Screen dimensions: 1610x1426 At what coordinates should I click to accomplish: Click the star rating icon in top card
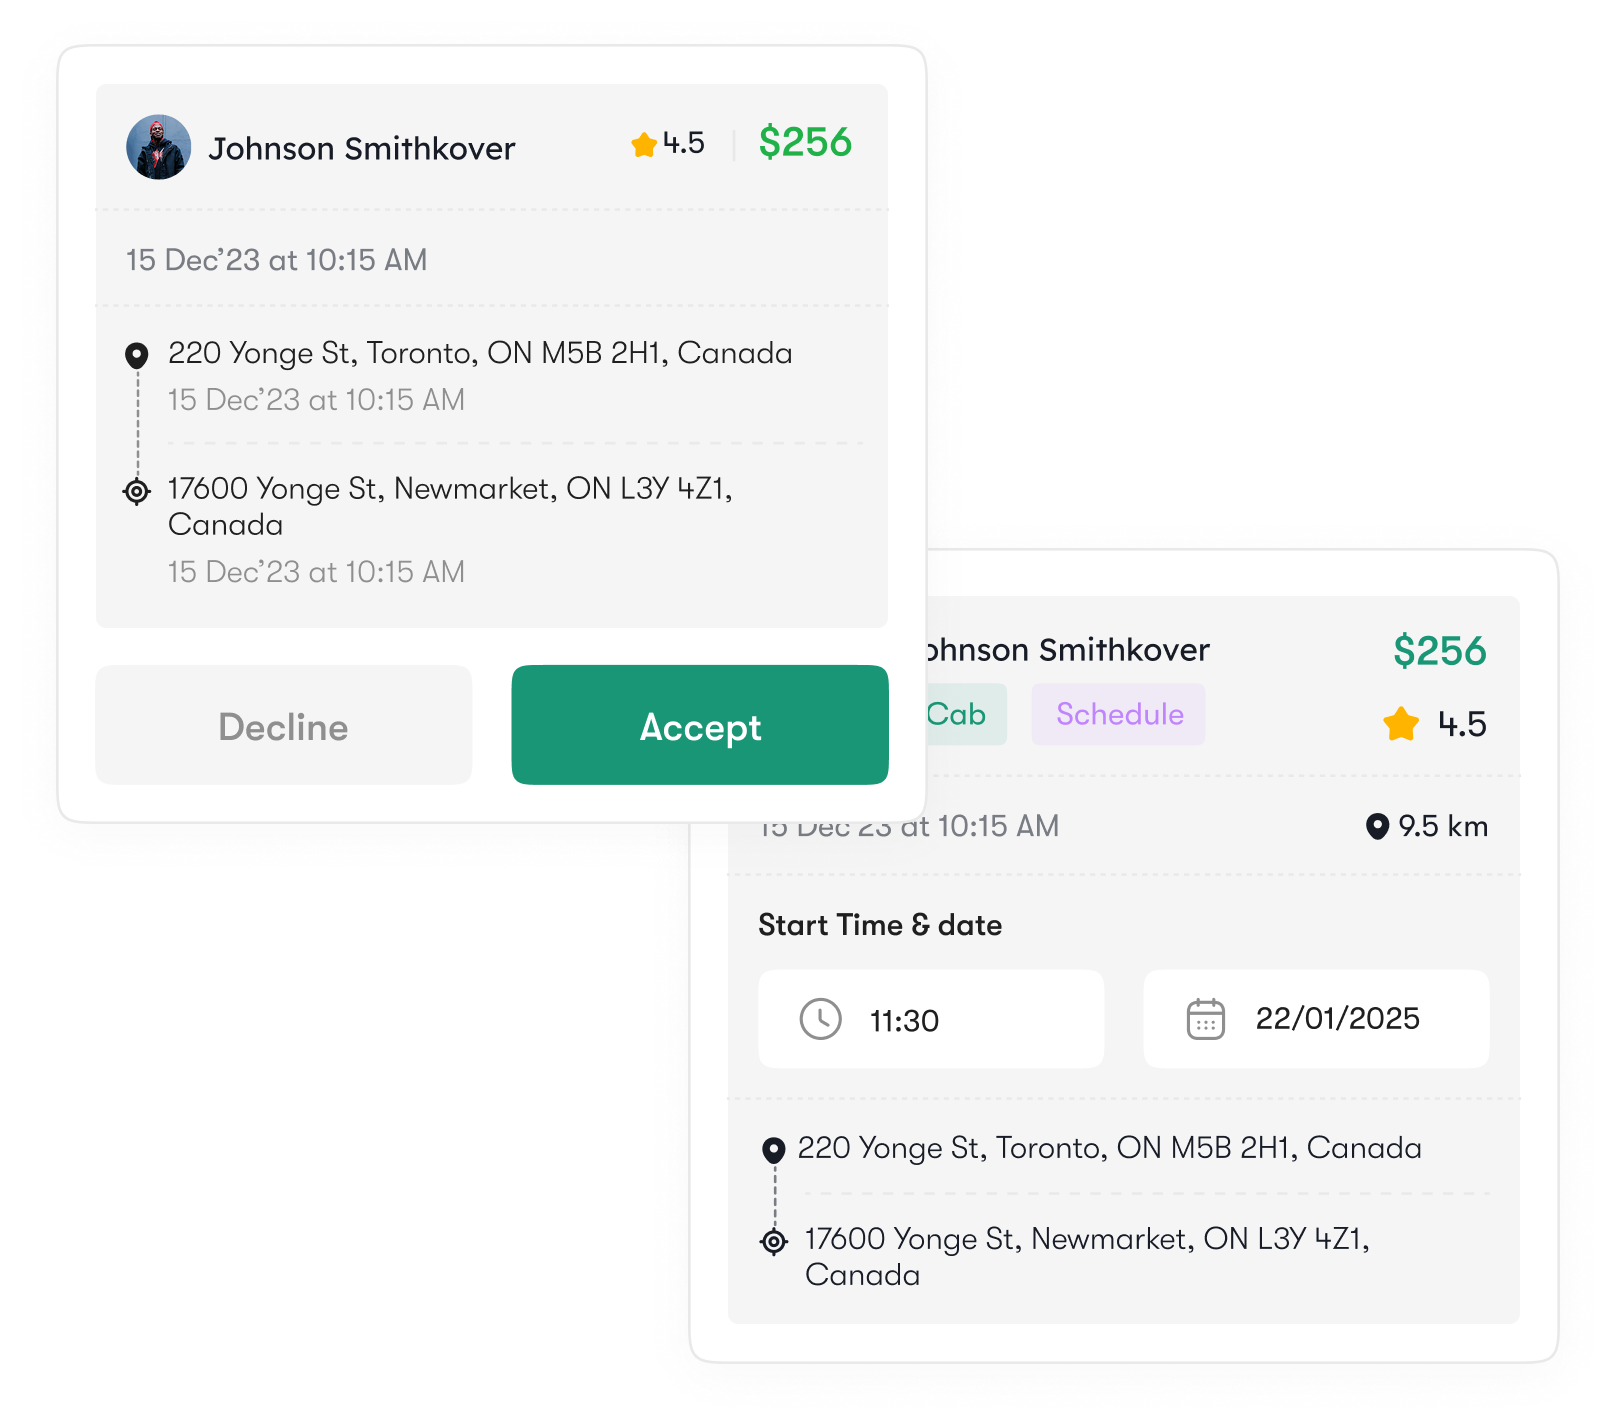(644, 145)
